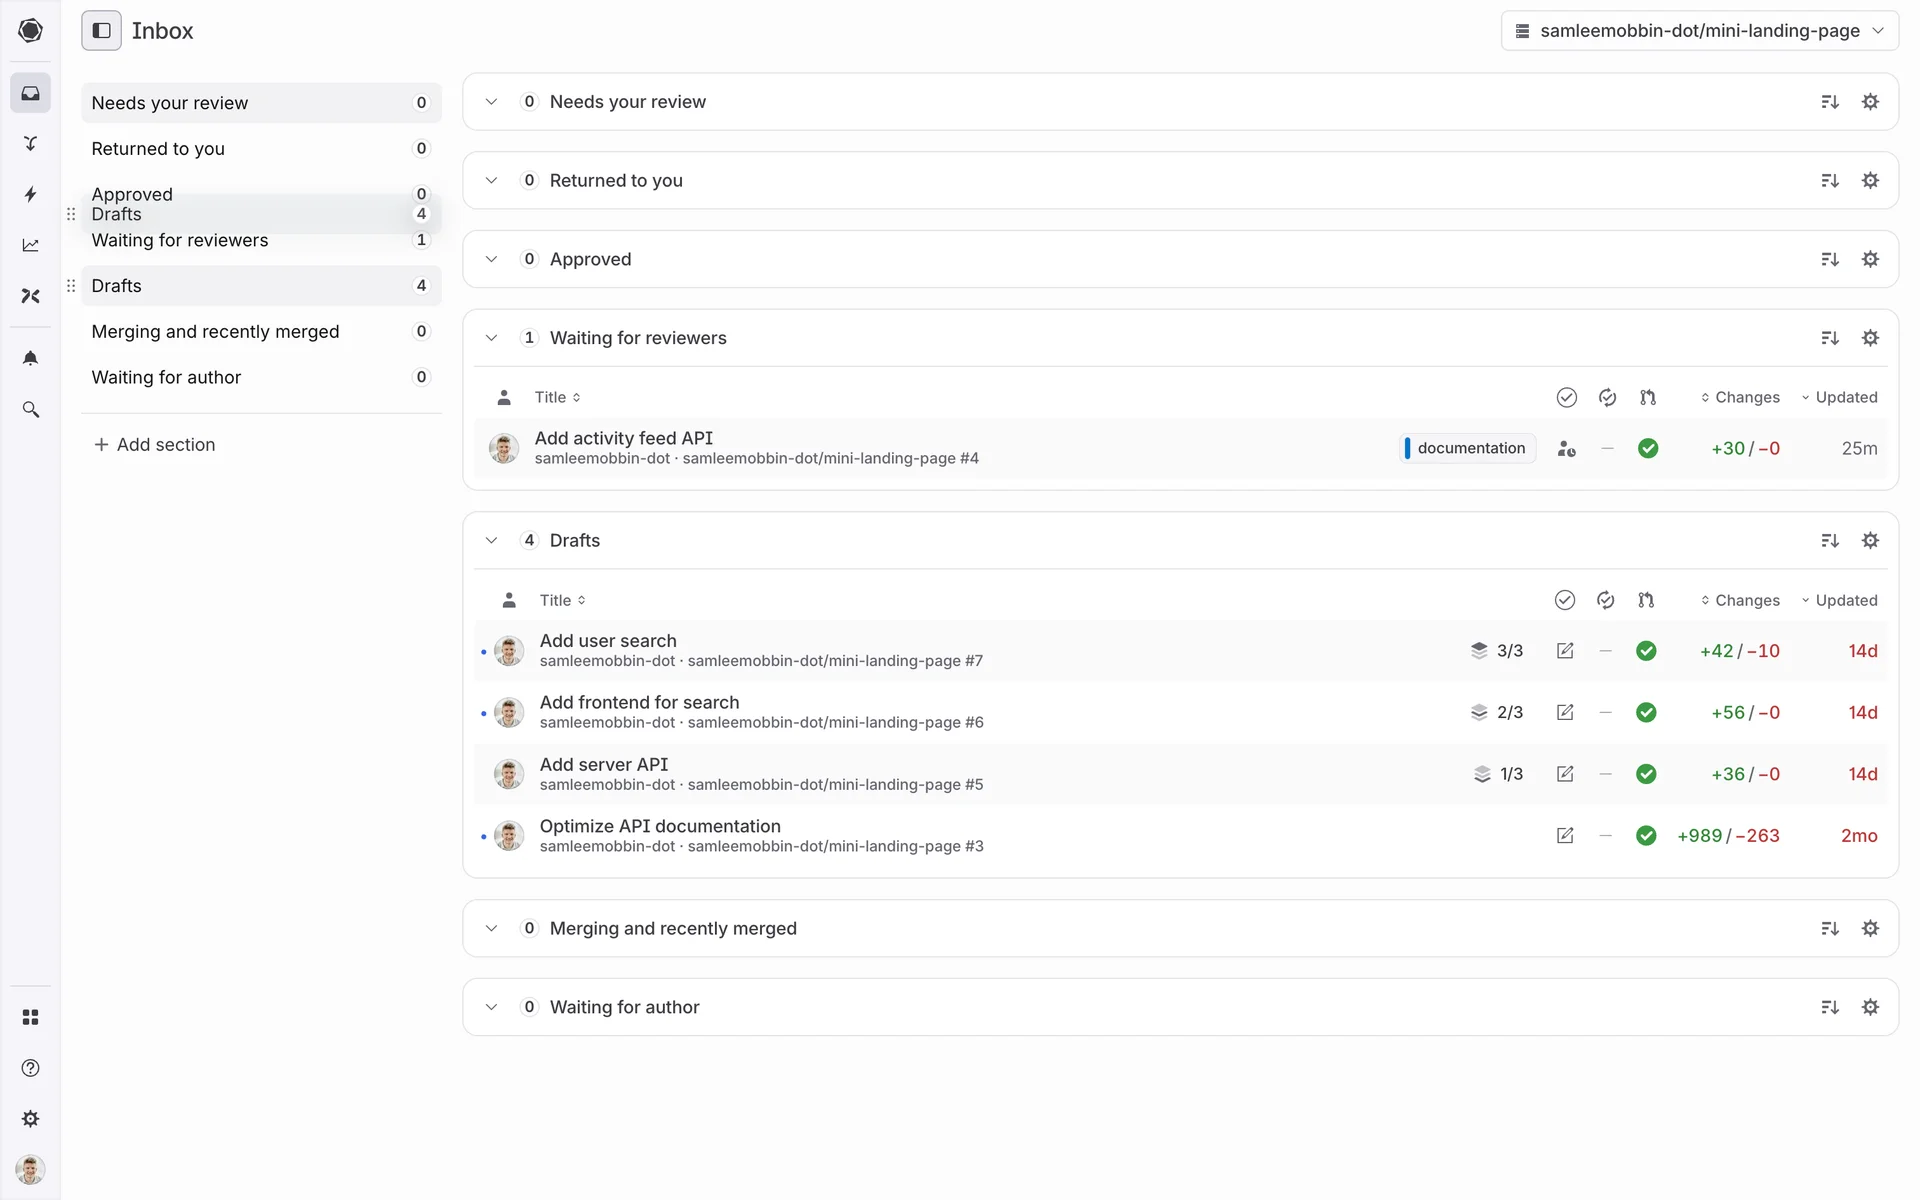Image resolution: width=1920 pixels, height=1200 pixels.
Task: Open Add activity feed API pull request
Action: pos(623,438)
